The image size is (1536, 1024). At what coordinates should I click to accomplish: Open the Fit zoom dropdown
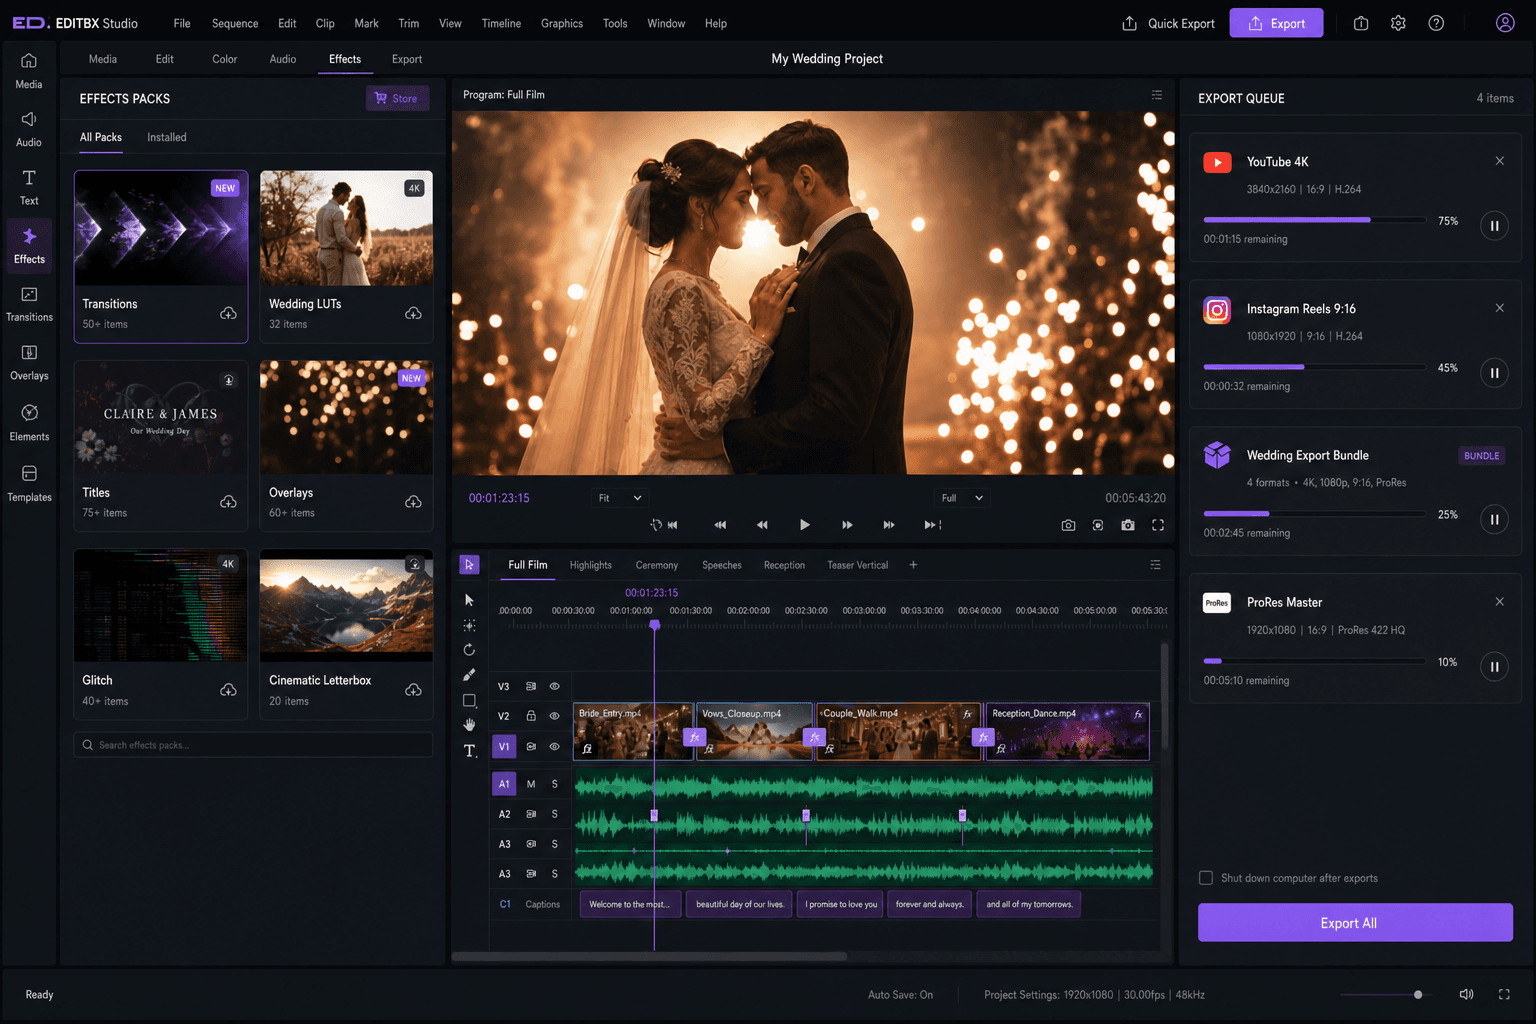click(620, 498)
